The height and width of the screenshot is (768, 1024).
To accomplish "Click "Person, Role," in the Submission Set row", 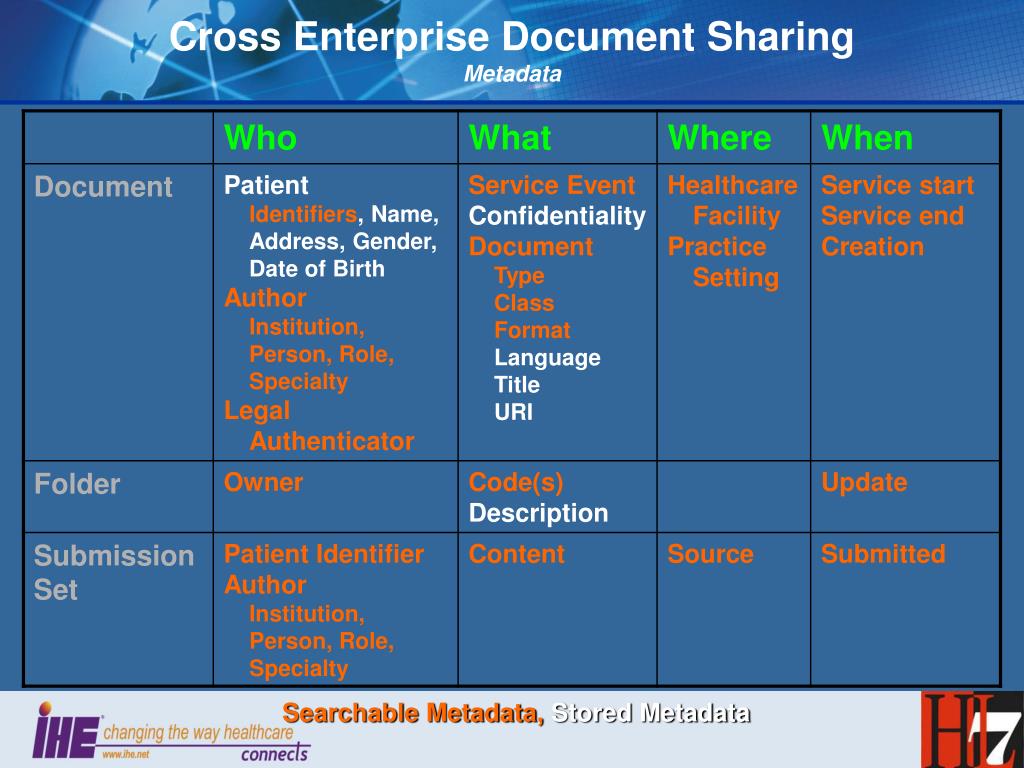I will (322, 641).
